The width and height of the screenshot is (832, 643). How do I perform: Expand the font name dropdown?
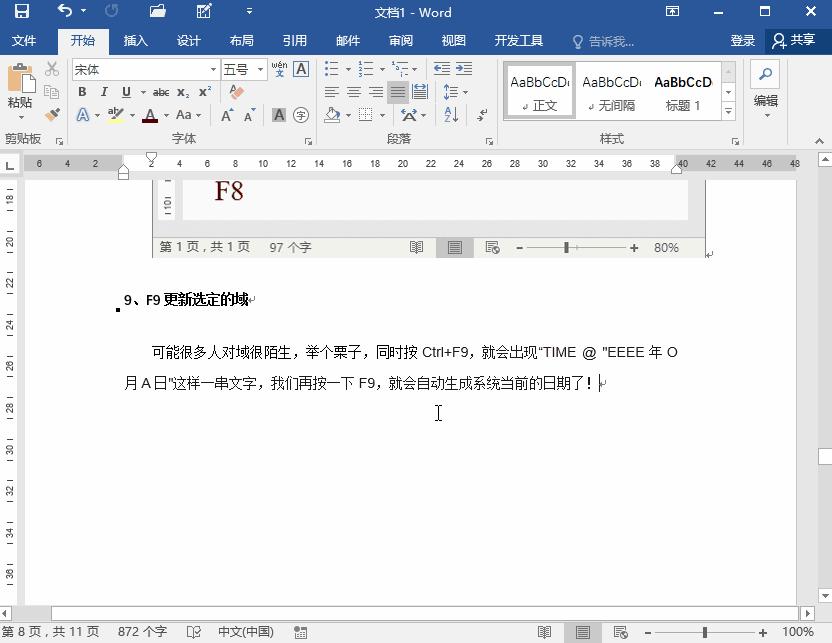(x=213, y=68)
